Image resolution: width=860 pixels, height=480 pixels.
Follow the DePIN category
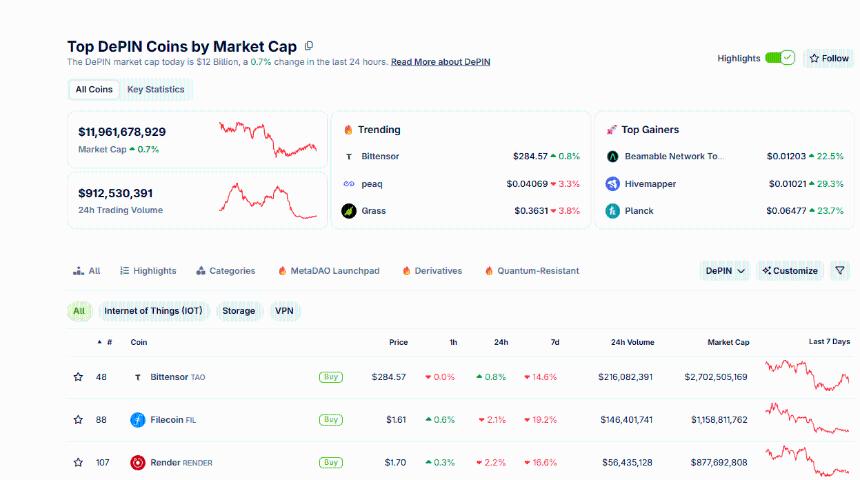point(829,58)
